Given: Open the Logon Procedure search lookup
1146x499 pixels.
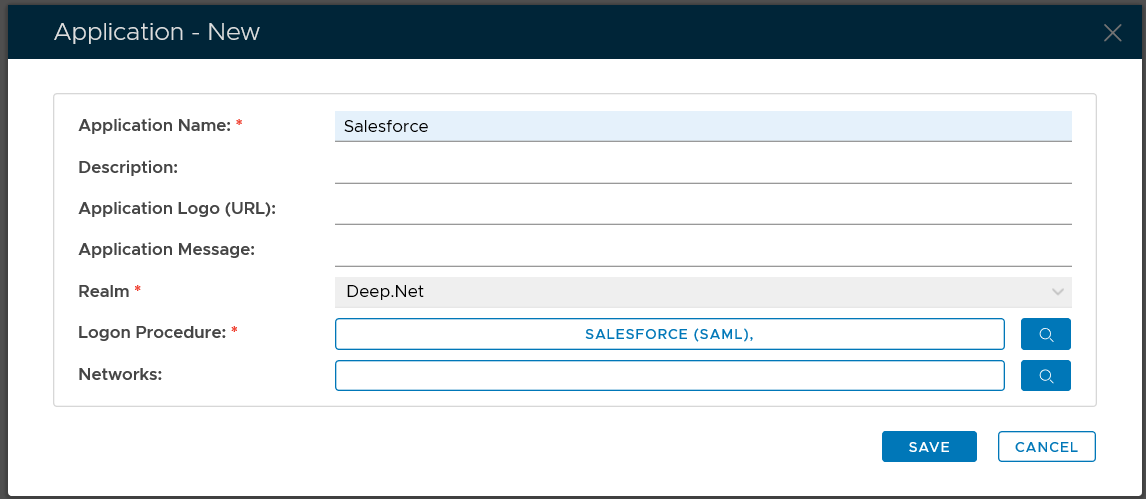Looking at the screenshot, I should (x=1045, y=334).
